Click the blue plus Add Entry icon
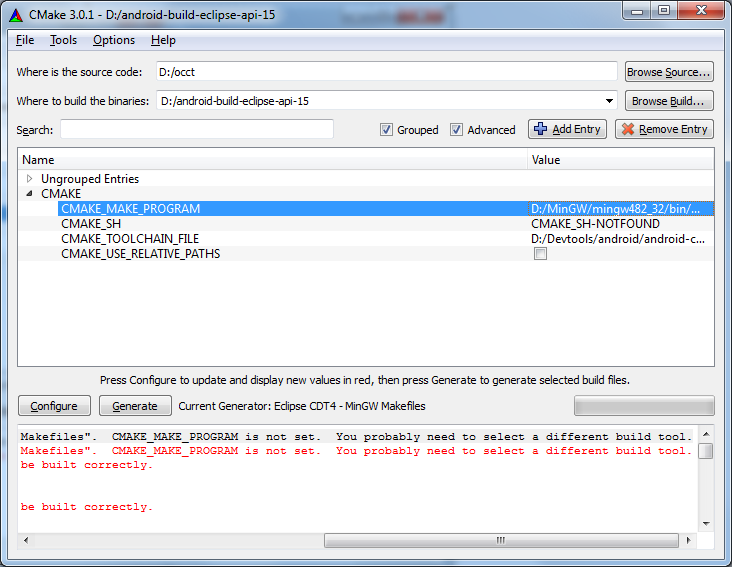Image resolution: width=732 pixels, height=567 pixels. (541, 129)
